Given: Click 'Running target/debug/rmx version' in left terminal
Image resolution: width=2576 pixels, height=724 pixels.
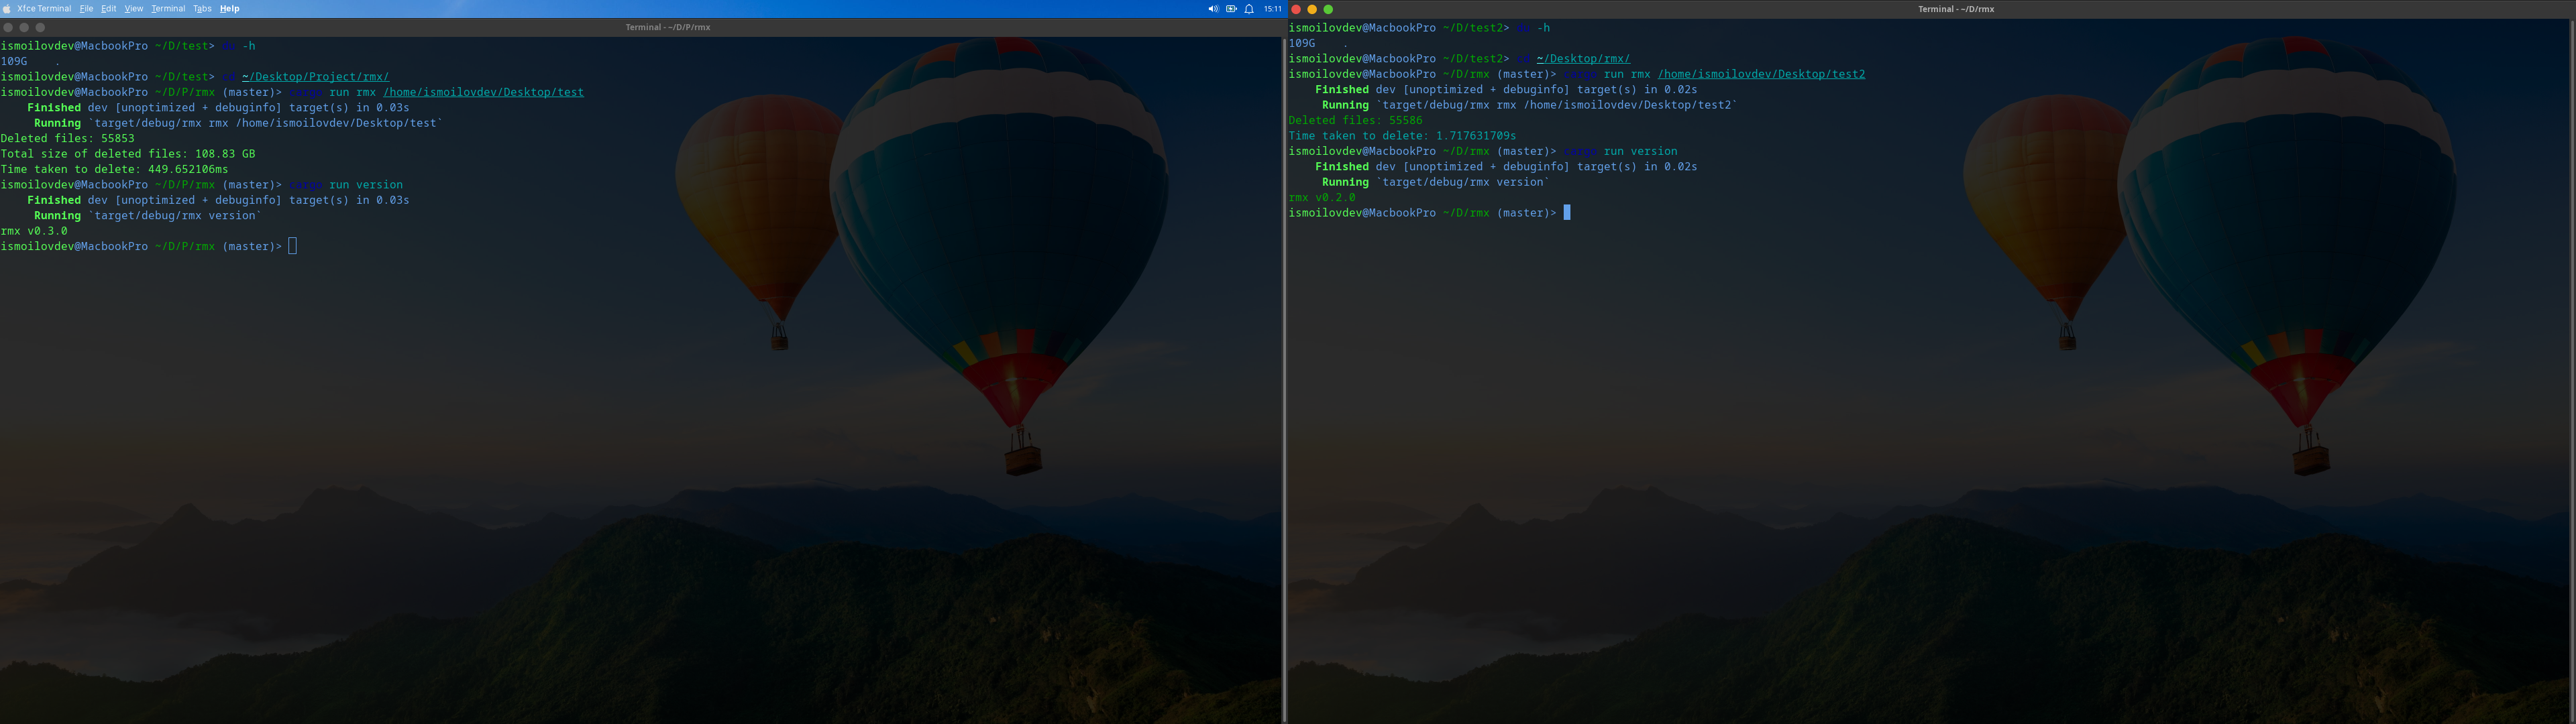Looking at the screenshot, I should [148, 216].
